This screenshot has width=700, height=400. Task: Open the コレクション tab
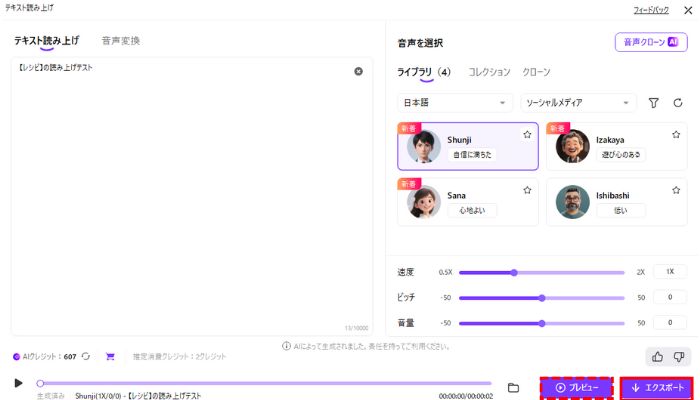[x=489, y=72]
